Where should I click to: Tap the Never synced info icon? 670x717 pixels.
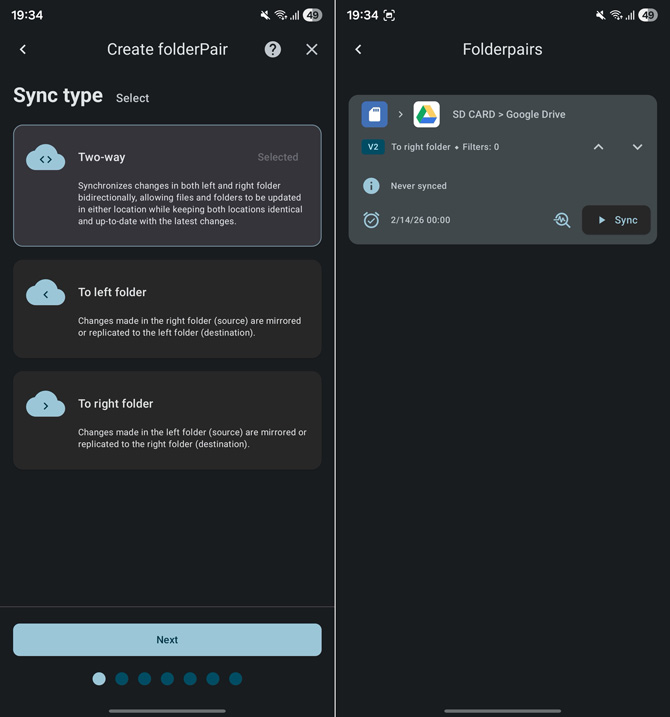click(x=371, y=186)
